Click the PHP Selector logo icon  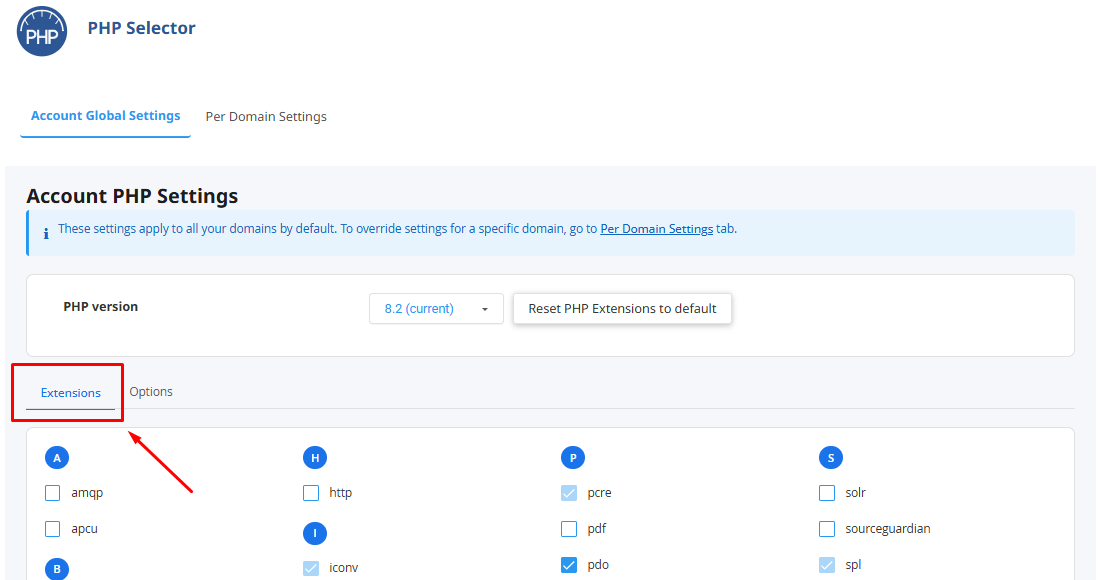pos(42,32)
